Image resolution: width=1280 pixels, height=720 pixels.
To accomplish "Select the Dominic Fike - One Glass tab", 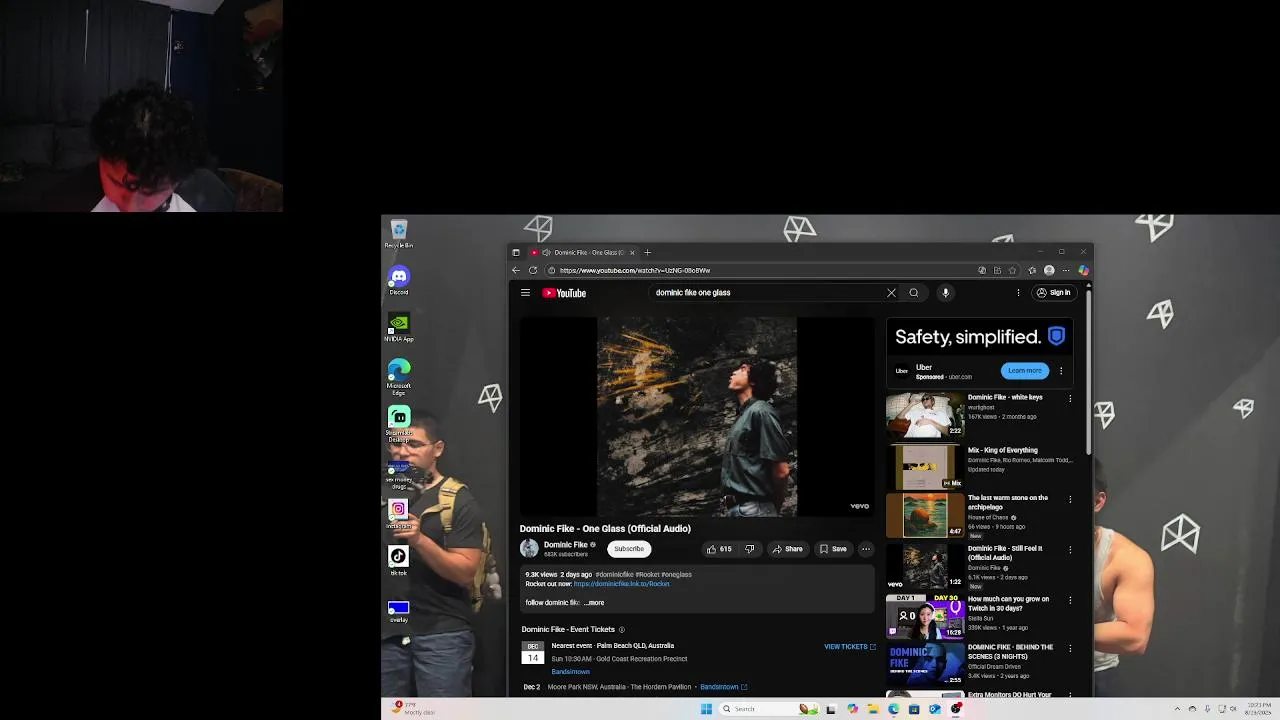I will click(x=583, y=252).
